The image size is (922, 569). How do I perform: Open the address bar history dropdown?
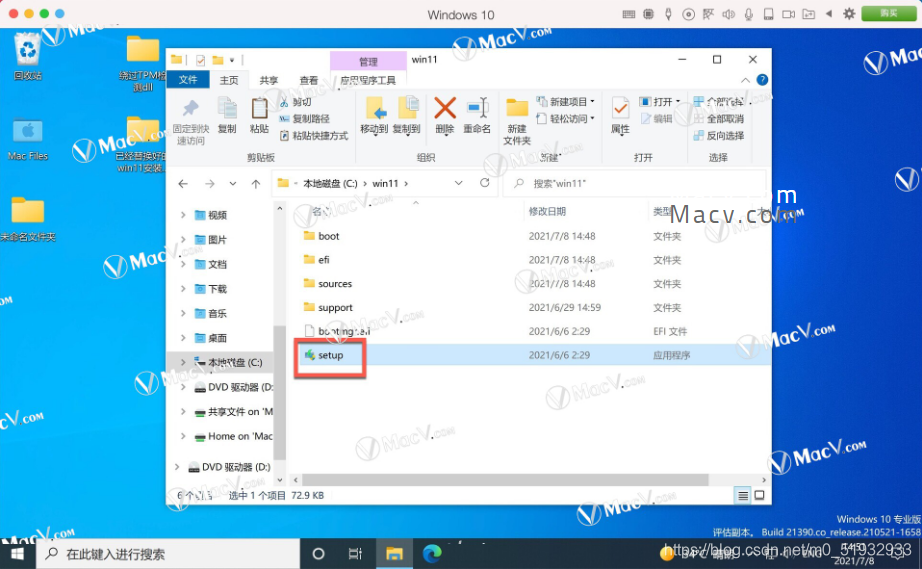click(459, 183)
